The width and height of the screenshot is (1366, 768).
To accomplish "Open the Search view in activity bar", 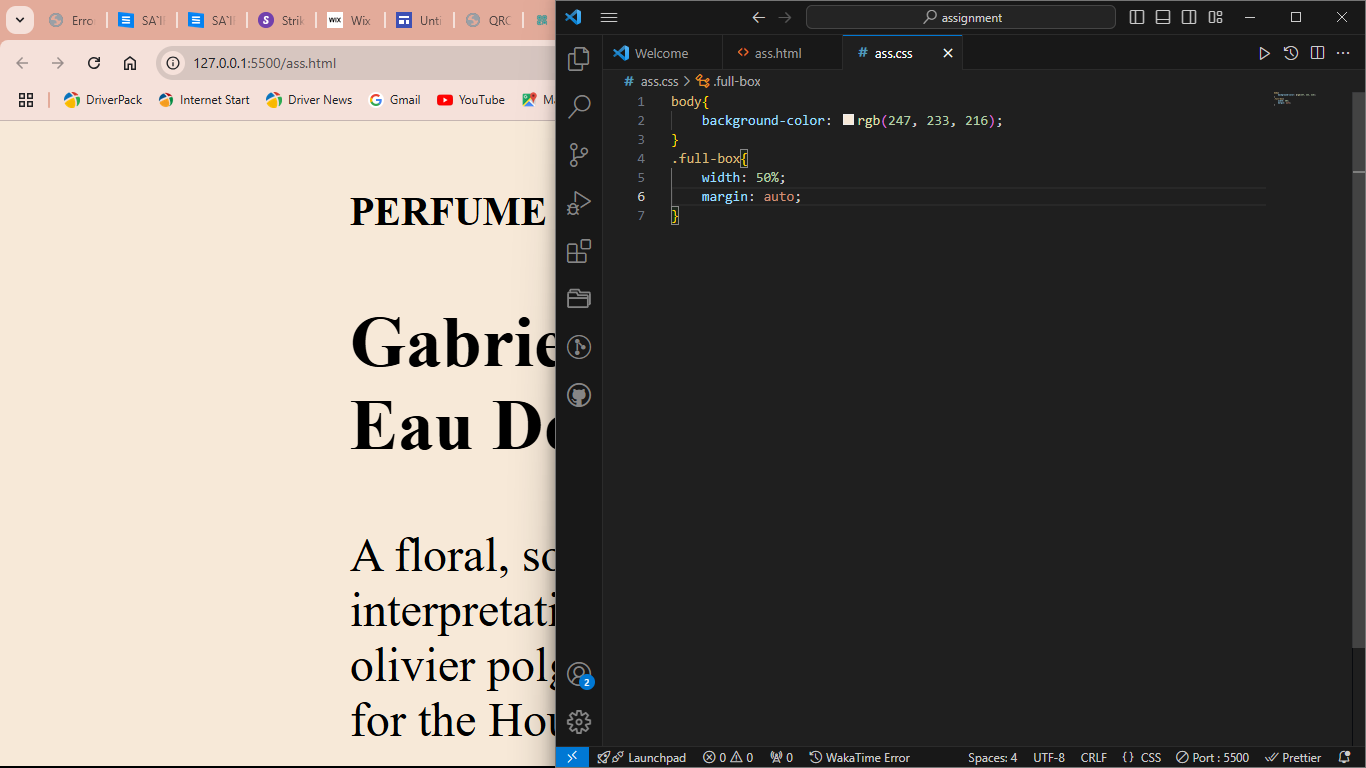I will (x=579, y=107).
